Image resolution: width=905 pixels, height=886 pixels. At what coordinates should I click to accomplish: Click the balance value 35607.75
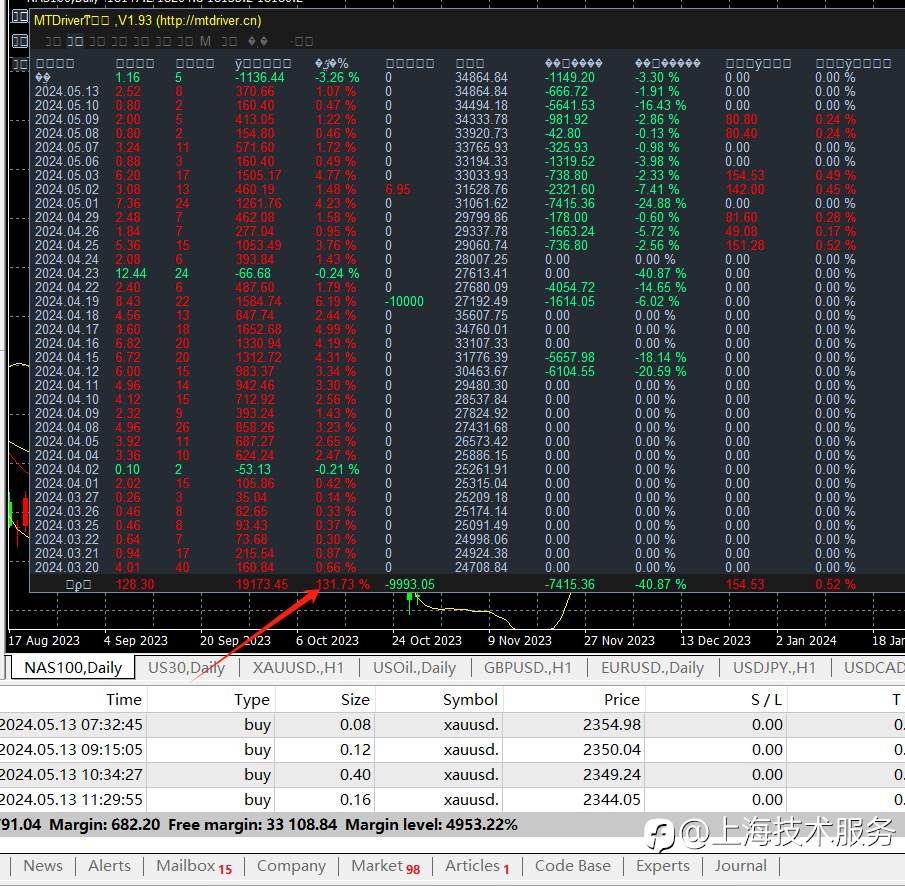tap(481, 316)
